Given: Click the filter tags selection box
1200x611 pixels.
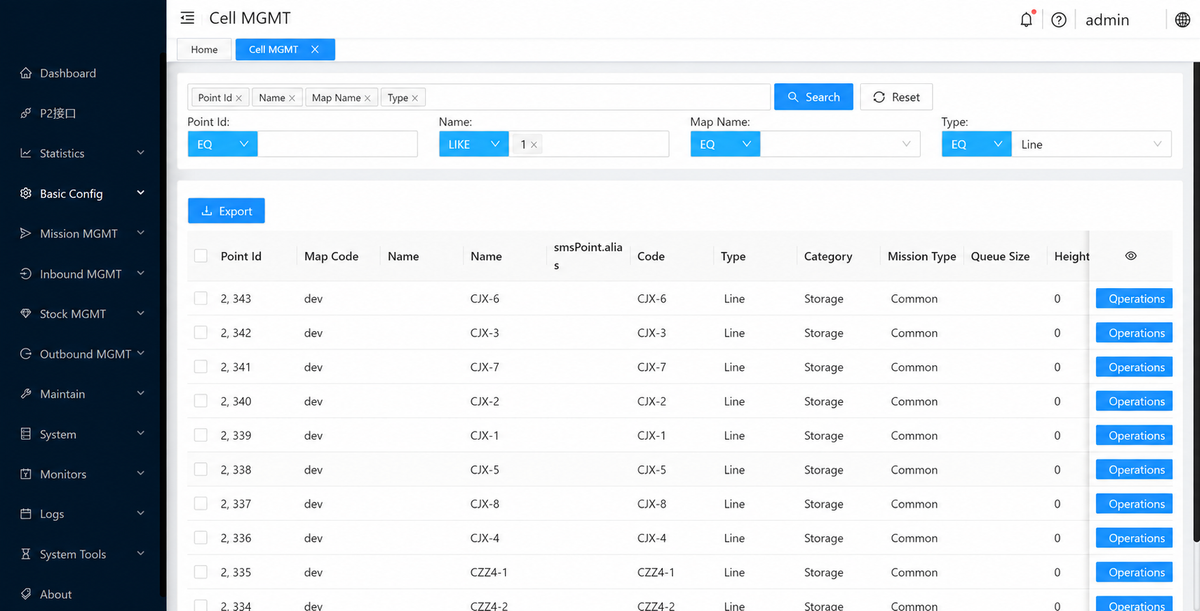Looking at the screenshot, I should [x=479, y=97].
